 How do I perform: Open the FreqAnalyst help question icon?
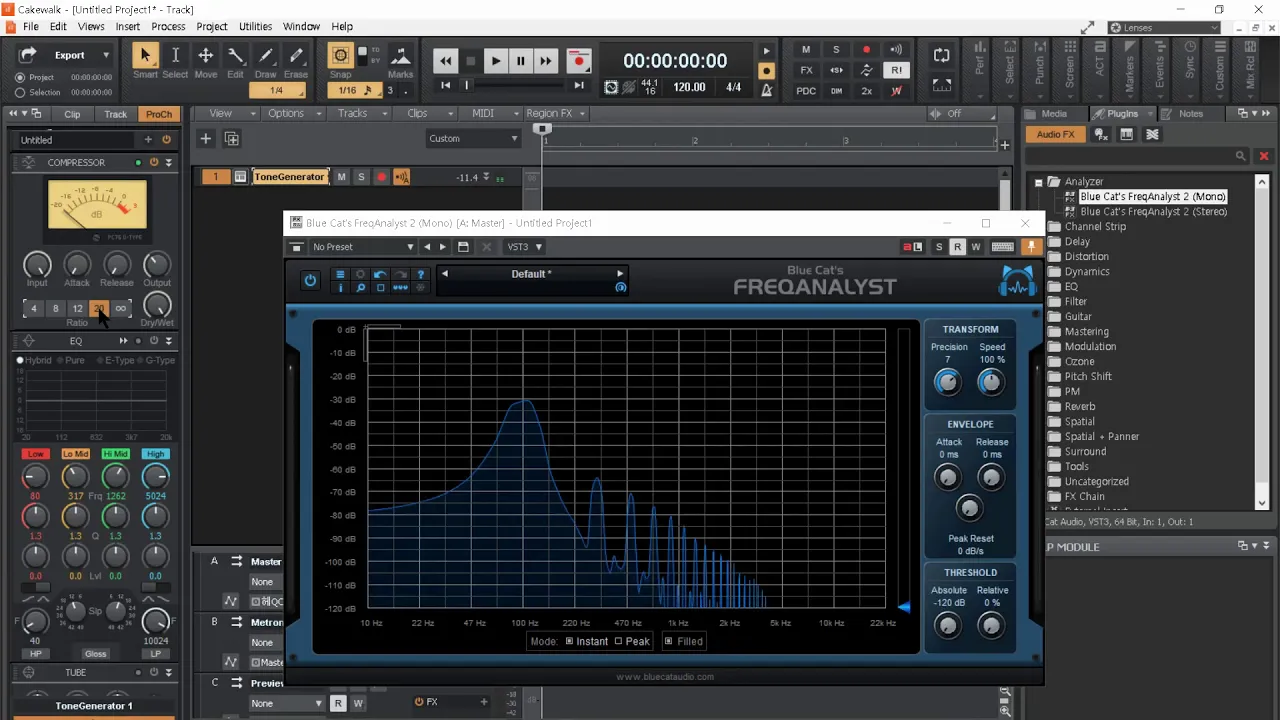[x=420, y=274]
